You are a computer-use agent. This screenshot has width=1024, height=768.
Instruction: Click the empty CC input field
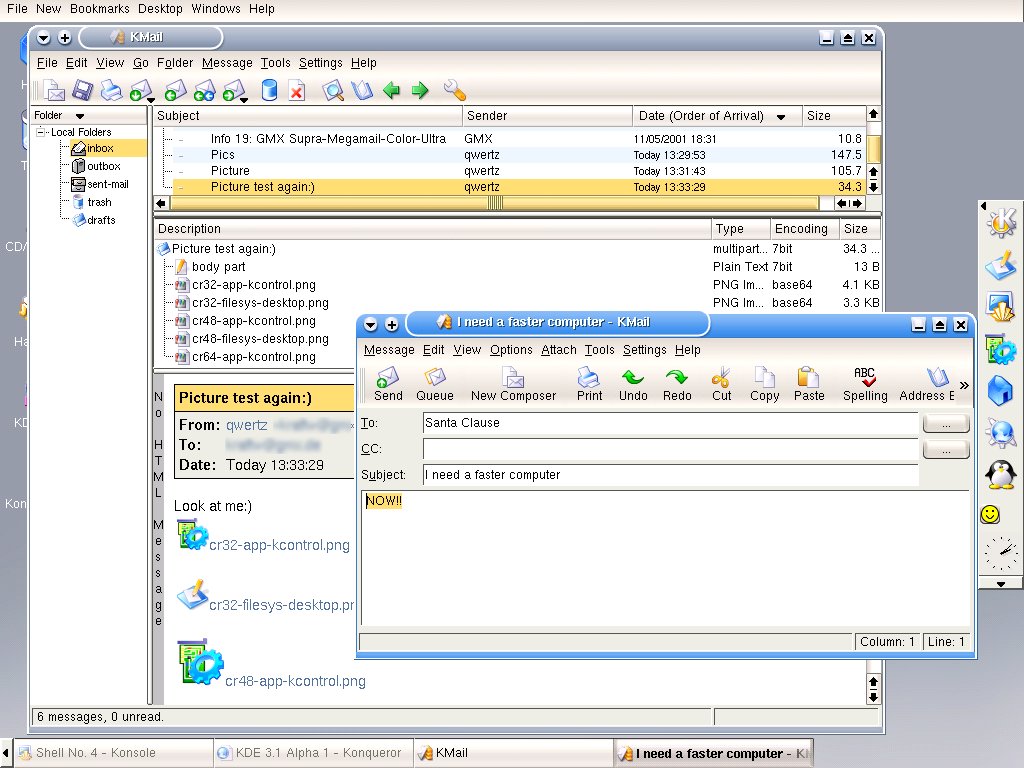point(670,449)
